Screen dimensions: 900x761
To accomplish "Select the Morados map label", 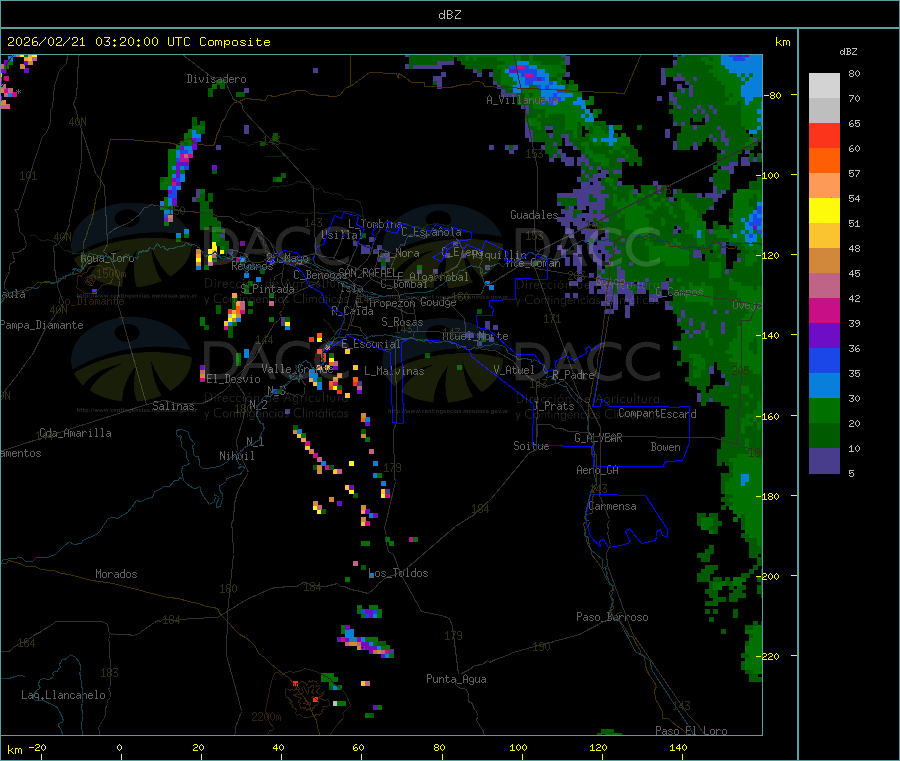I will [116, 574].
